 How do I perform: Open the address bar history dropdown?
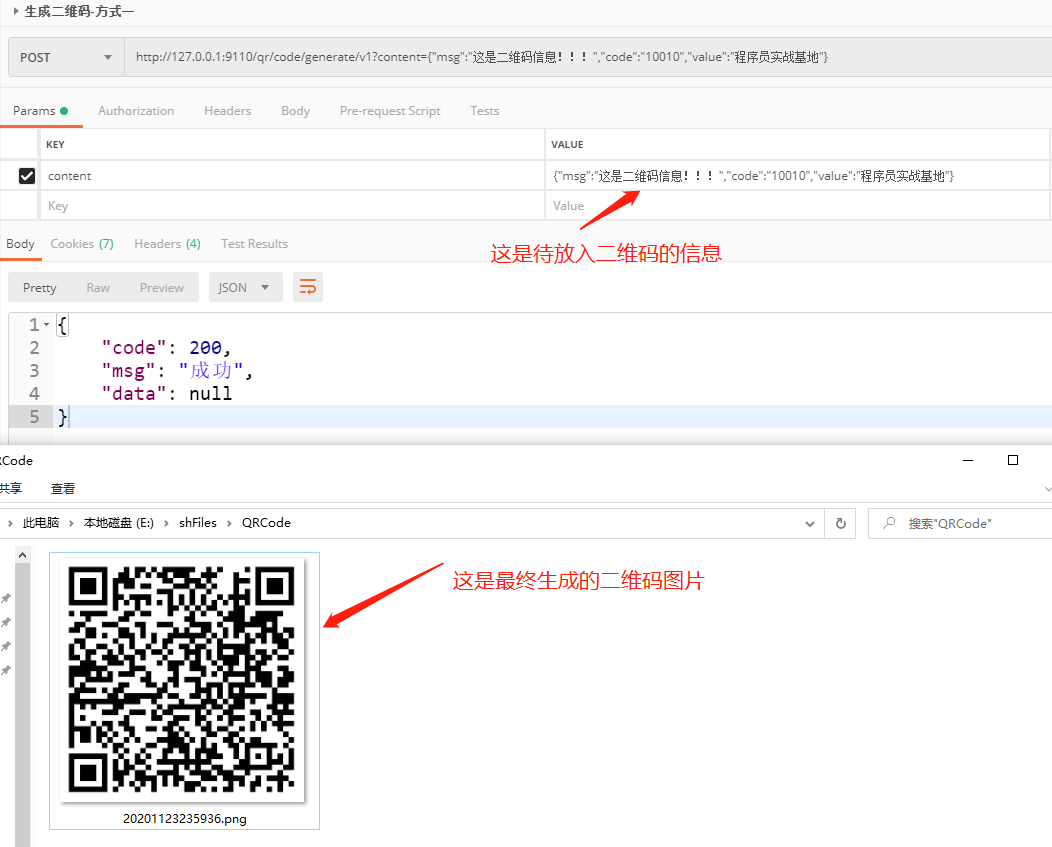[x=810, y=524]
